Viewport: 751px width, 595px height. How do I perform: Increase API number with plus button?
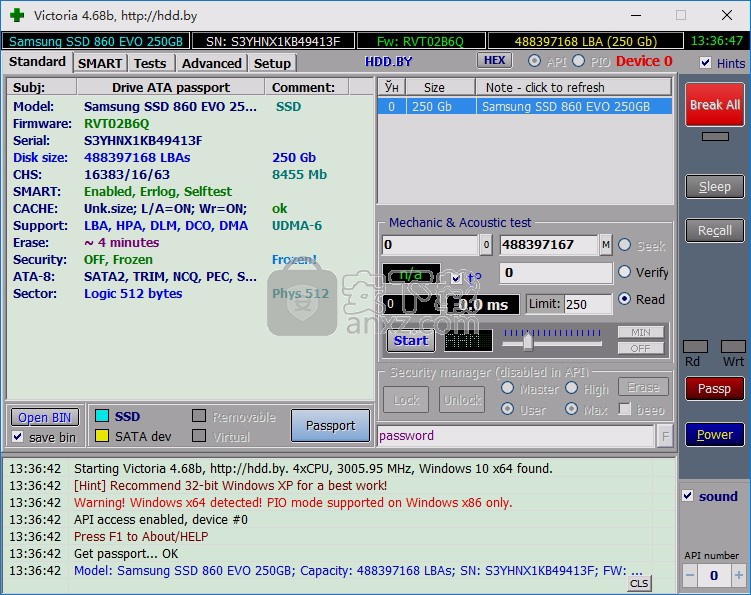click(x=738, y=575)
